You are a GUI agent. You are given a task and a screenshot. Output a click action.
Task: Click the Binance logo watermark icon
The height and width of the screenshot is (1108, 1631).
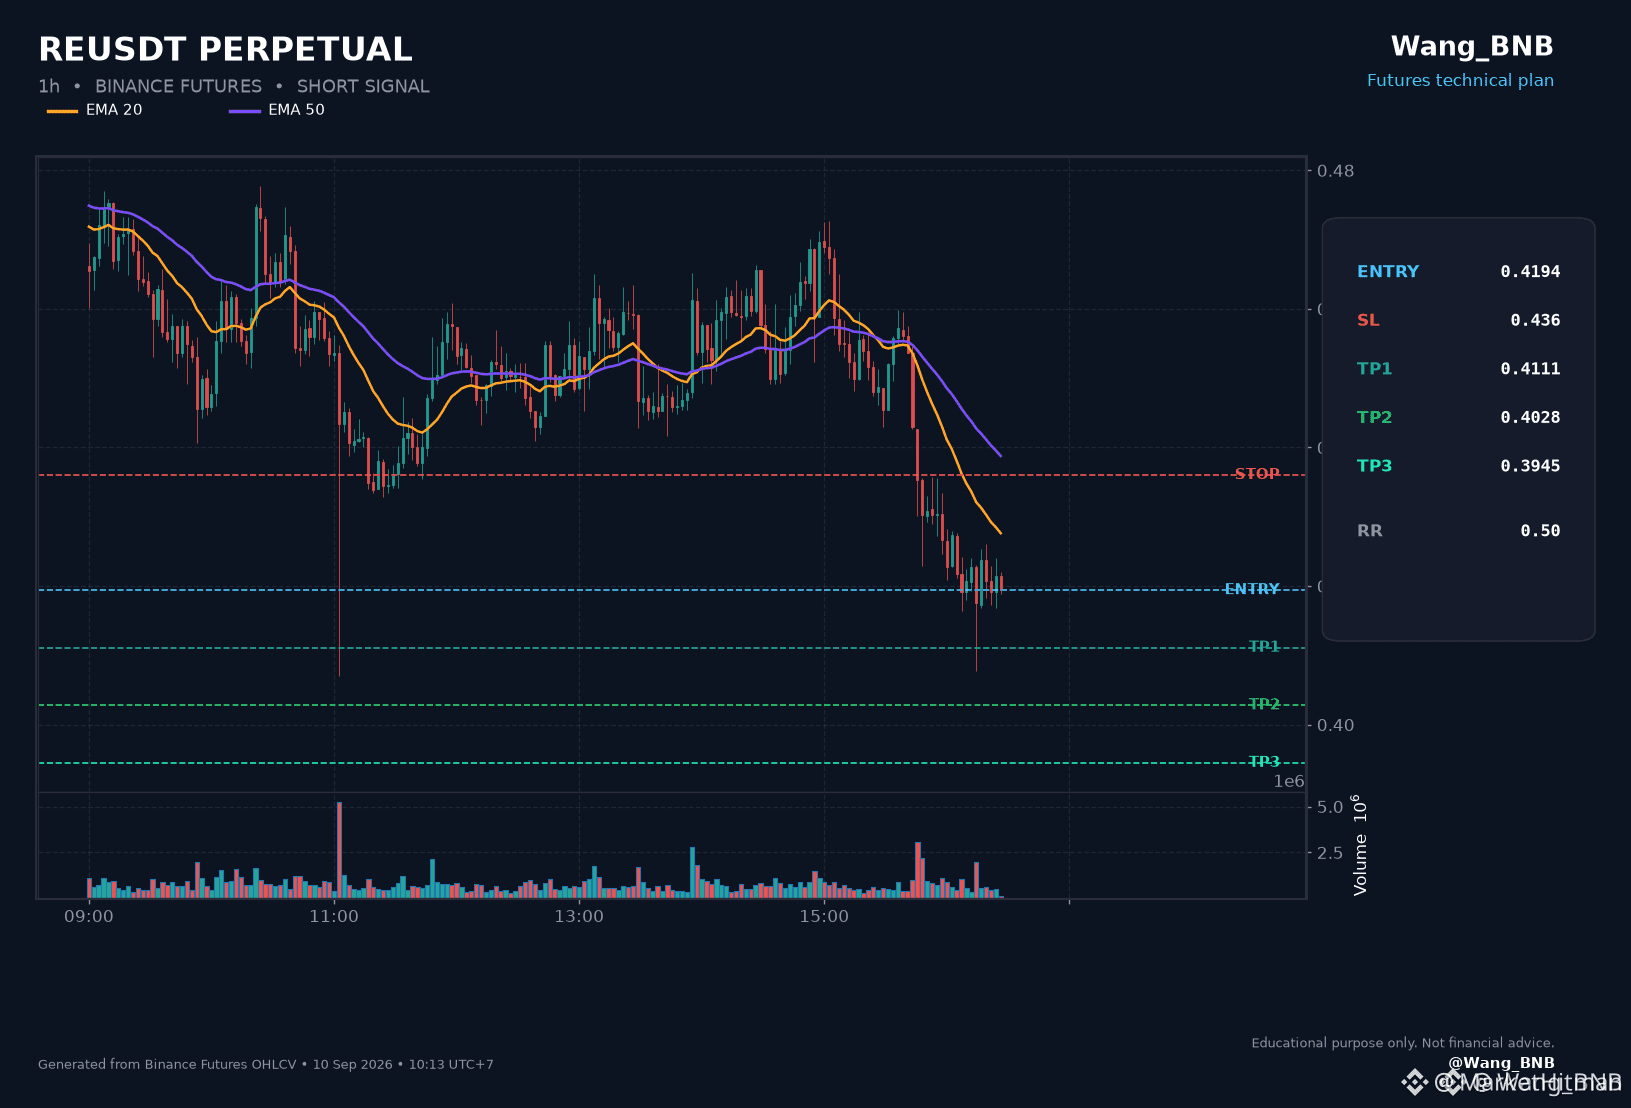(1414, 1082)
